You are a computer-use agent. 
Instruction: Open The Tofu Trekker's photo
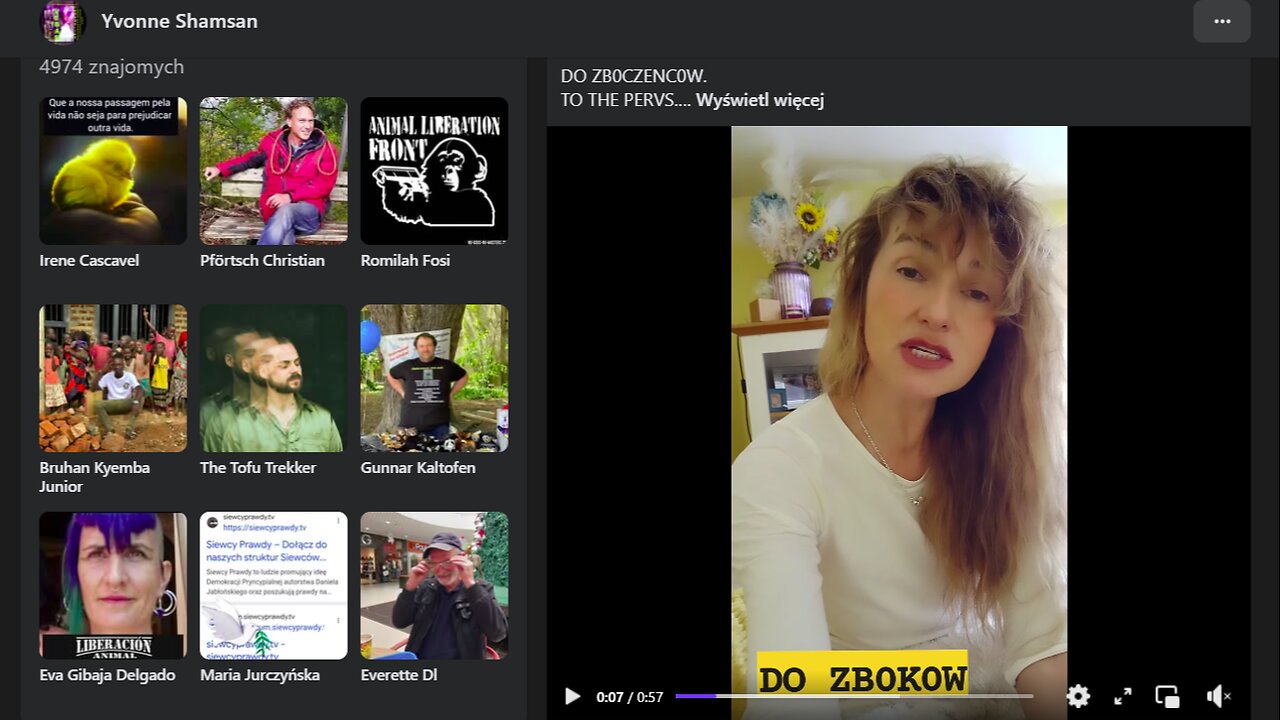pyautogui.click(x=274, y=378)
